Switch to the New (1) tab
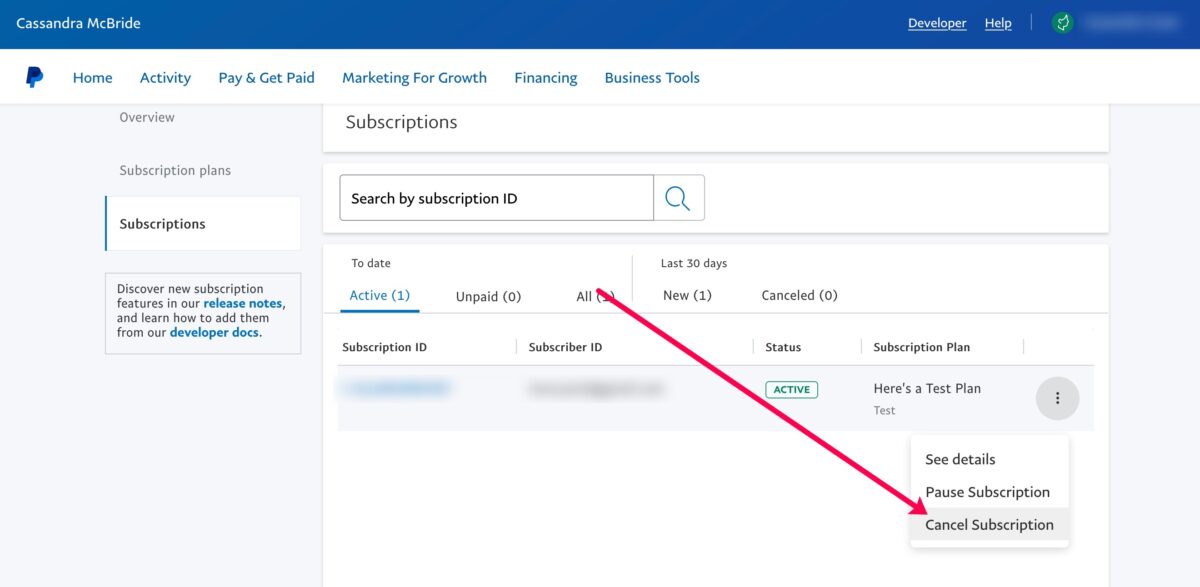 [x=687, y=295]
